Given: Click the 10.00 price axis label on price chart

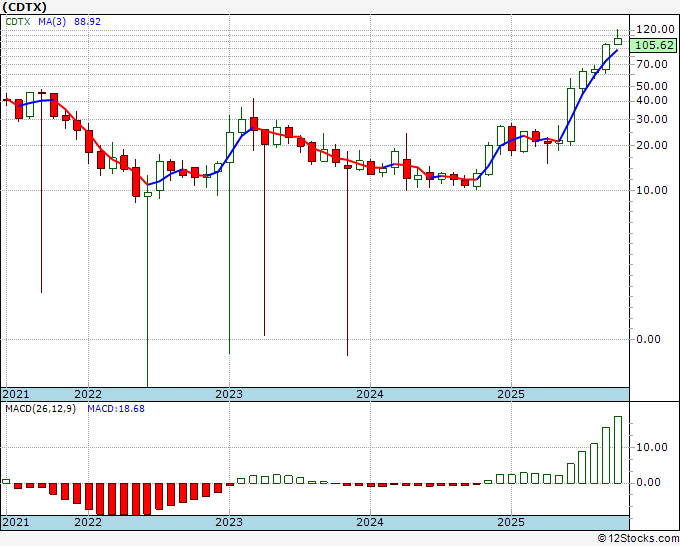Looking at the screenshot, I should [x=652, y=190].
